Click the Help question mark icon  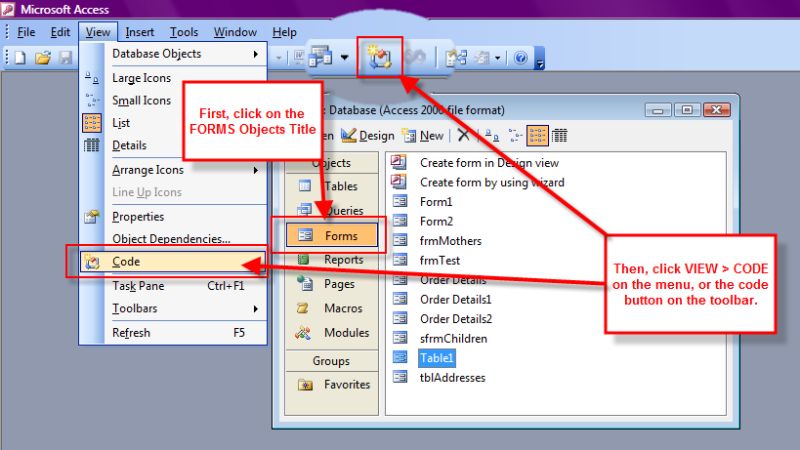coord(521,58)
